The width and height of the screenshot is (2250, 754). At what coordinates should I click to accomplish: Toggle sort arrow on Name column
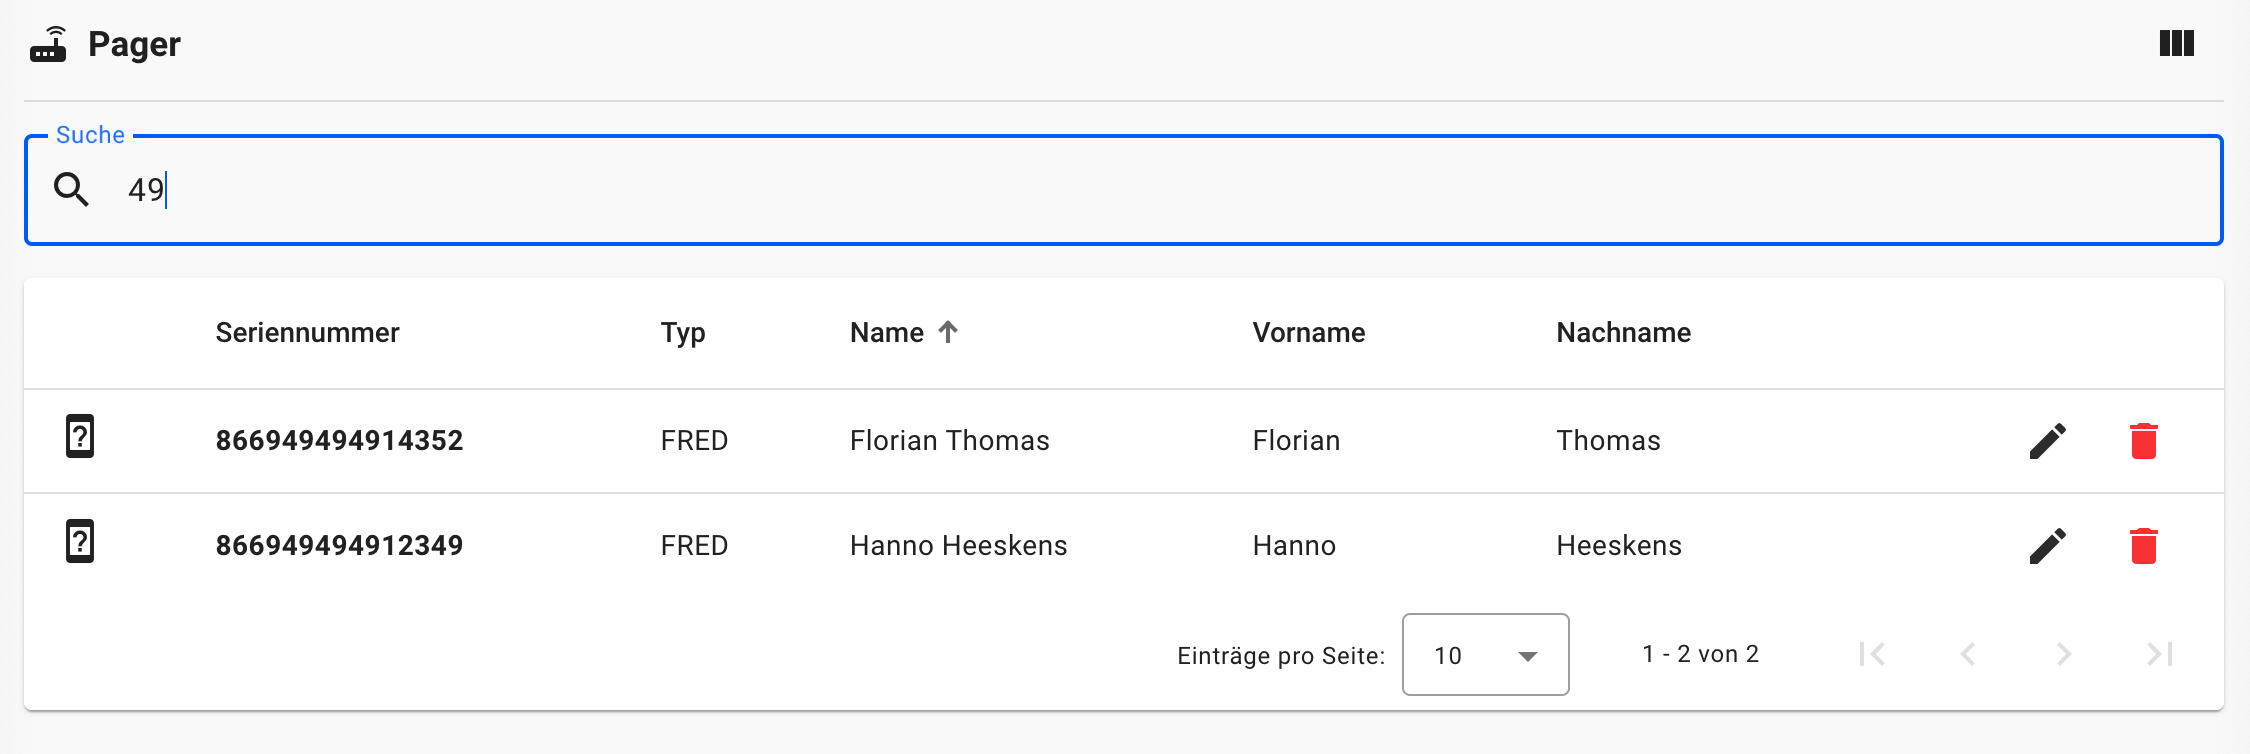click(948, 332)
